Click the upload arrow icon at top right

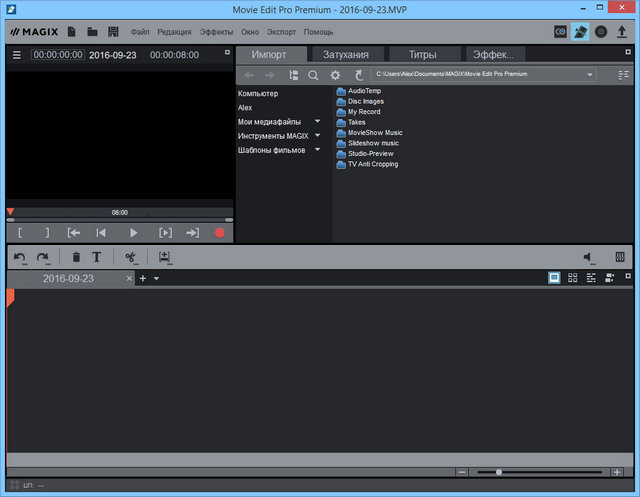pyautogui.click(x=621, y=32)
